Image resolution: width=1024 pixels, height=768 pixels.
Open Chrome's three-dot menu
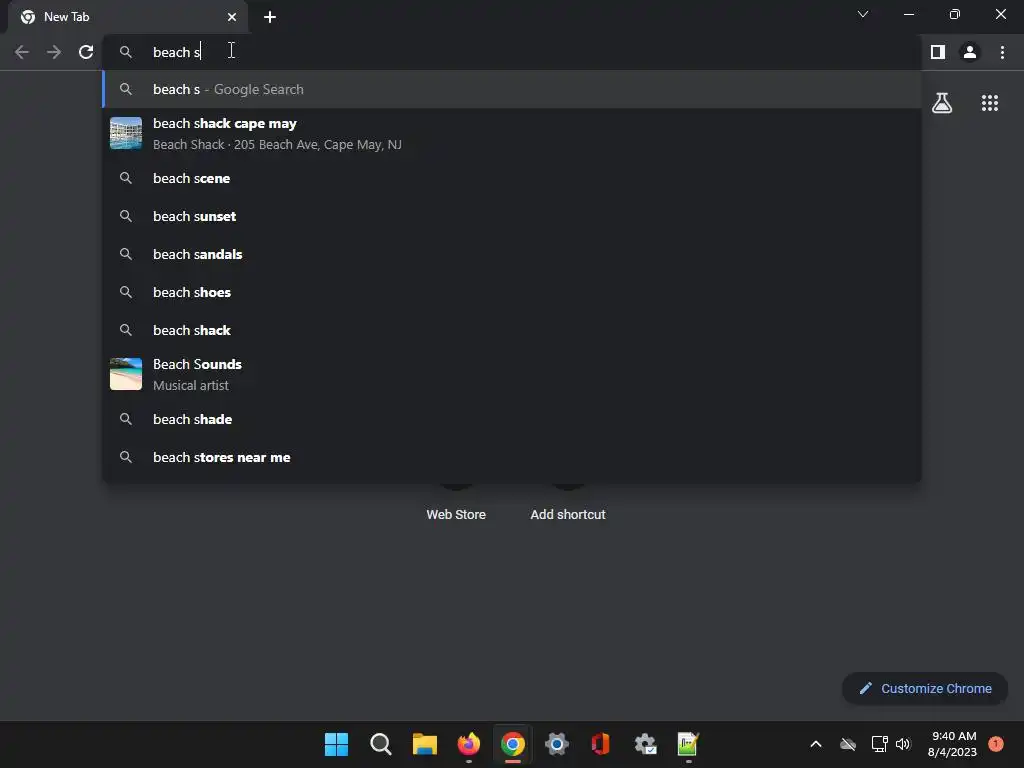[x=1002, y=52]
